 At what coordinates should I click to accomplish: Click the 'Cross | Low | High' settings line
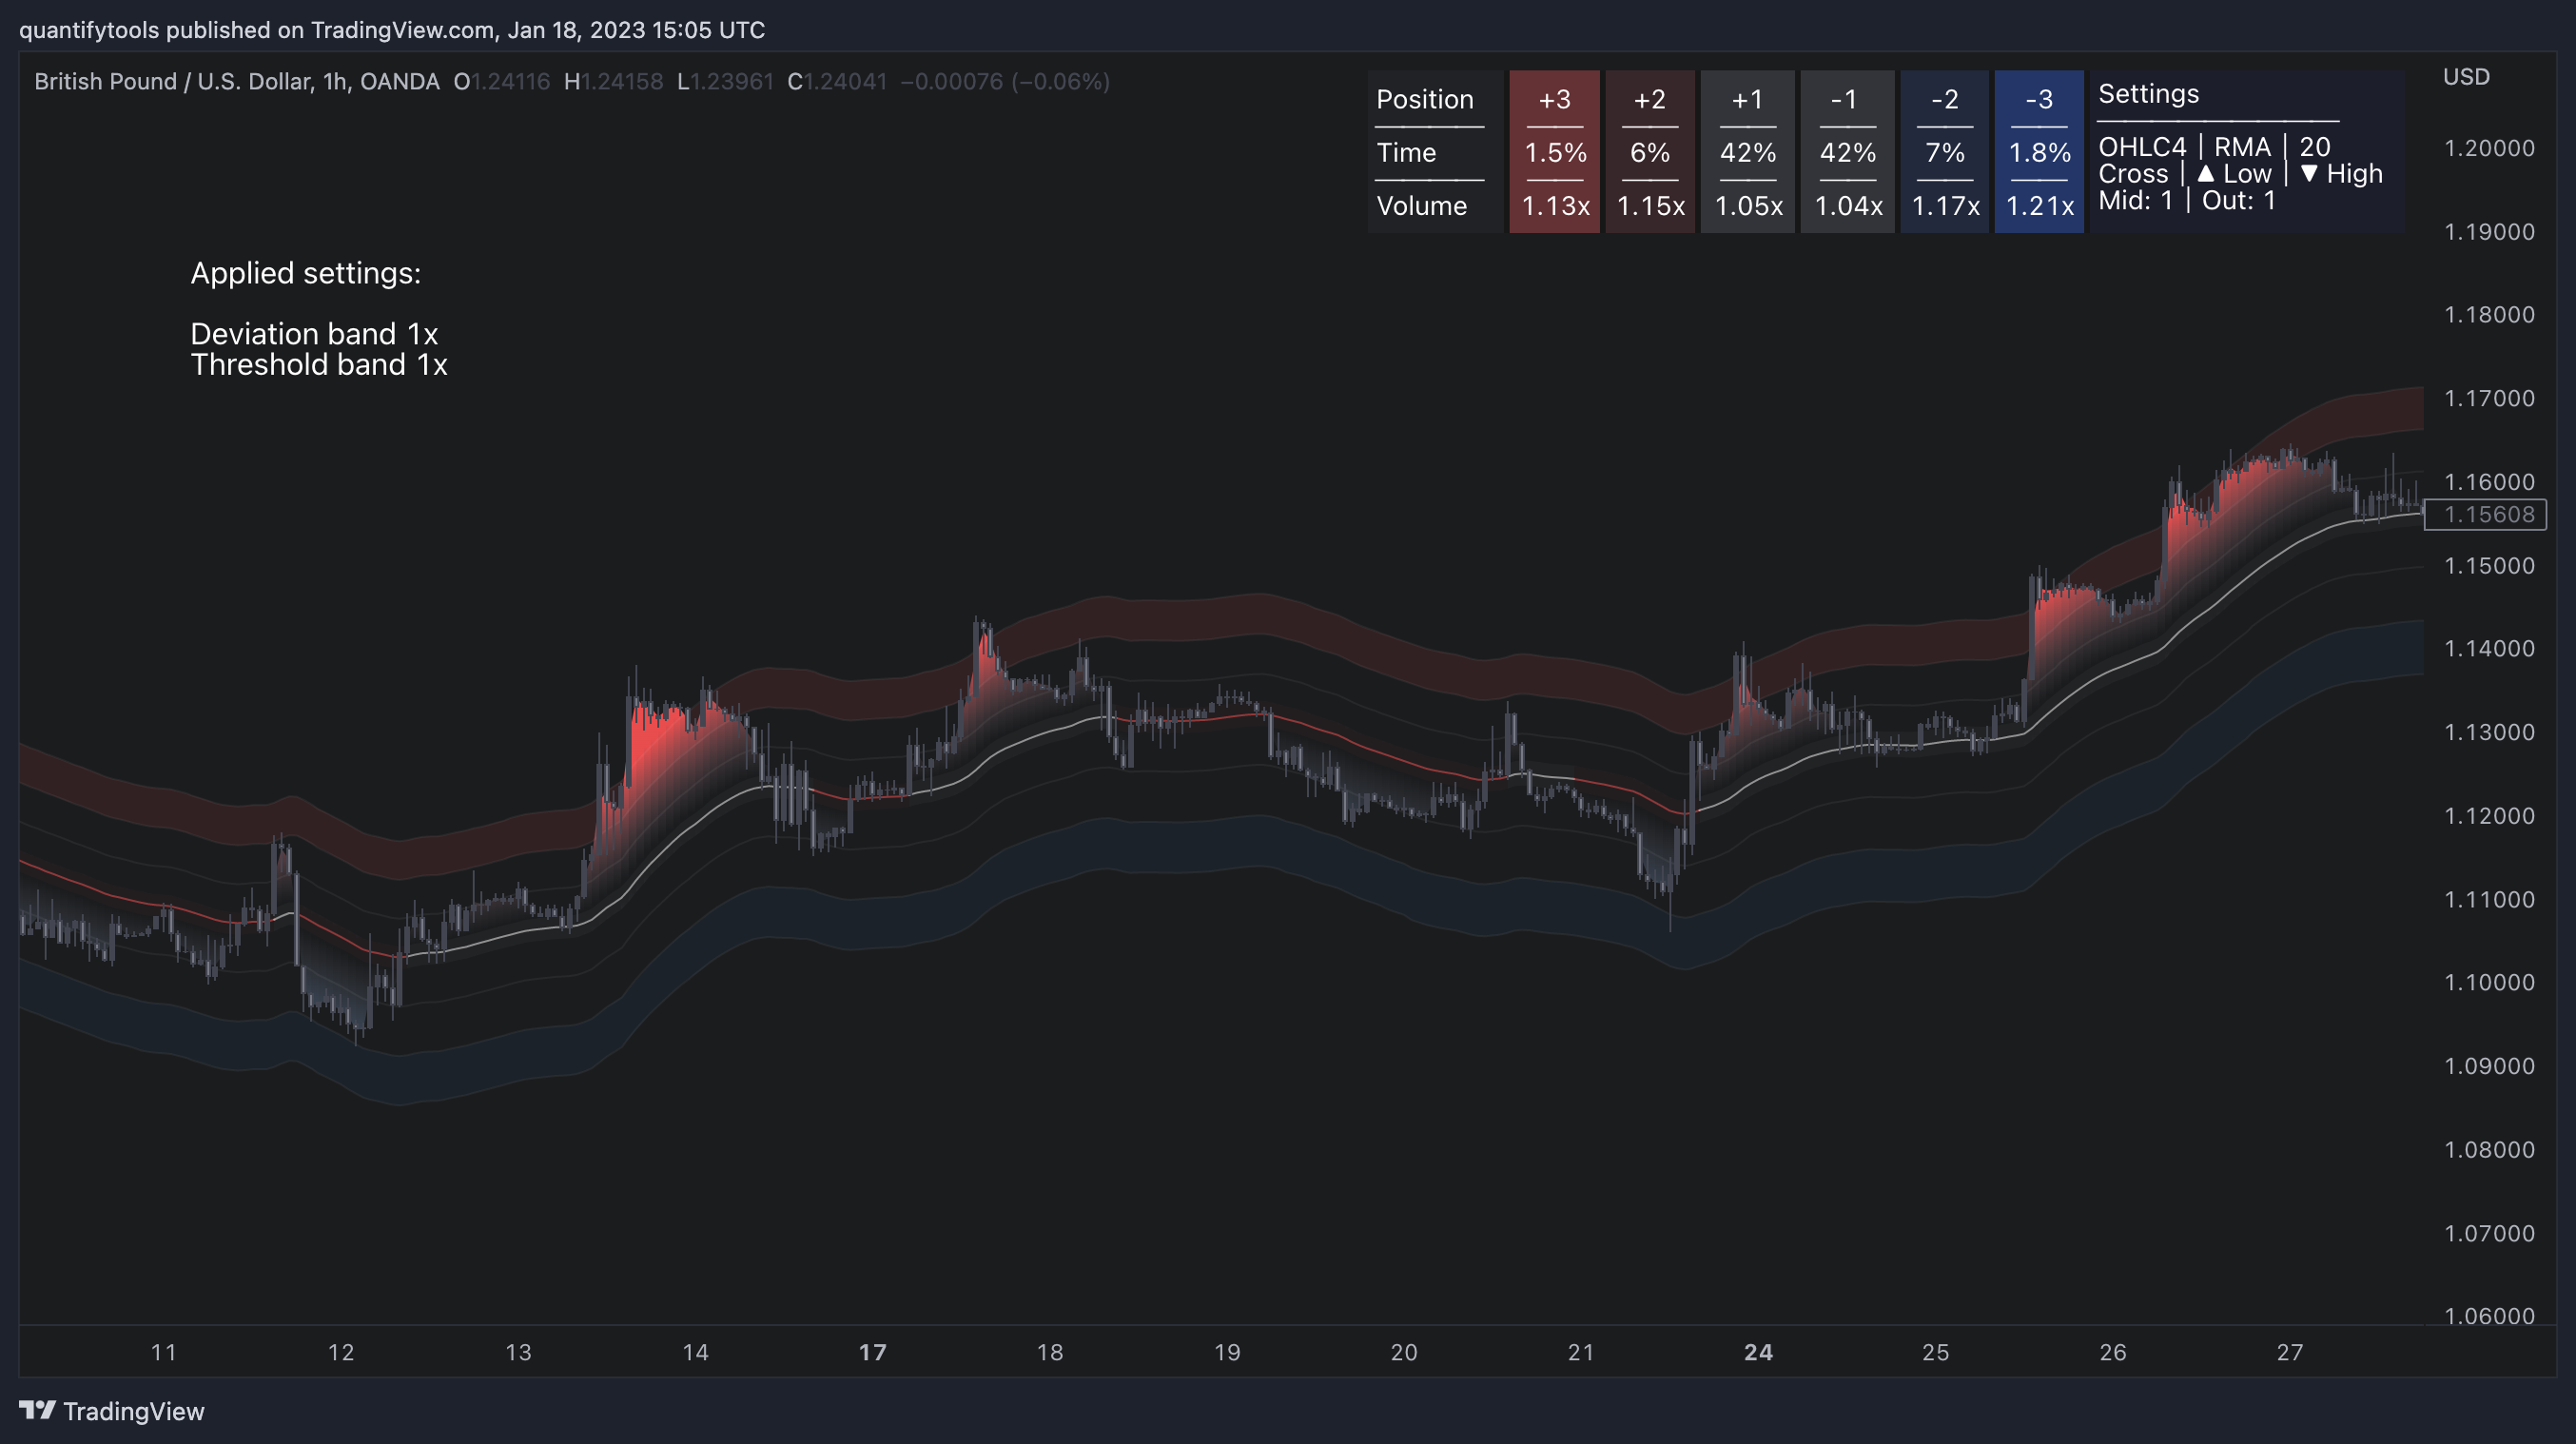click(x=2240, y=174)
